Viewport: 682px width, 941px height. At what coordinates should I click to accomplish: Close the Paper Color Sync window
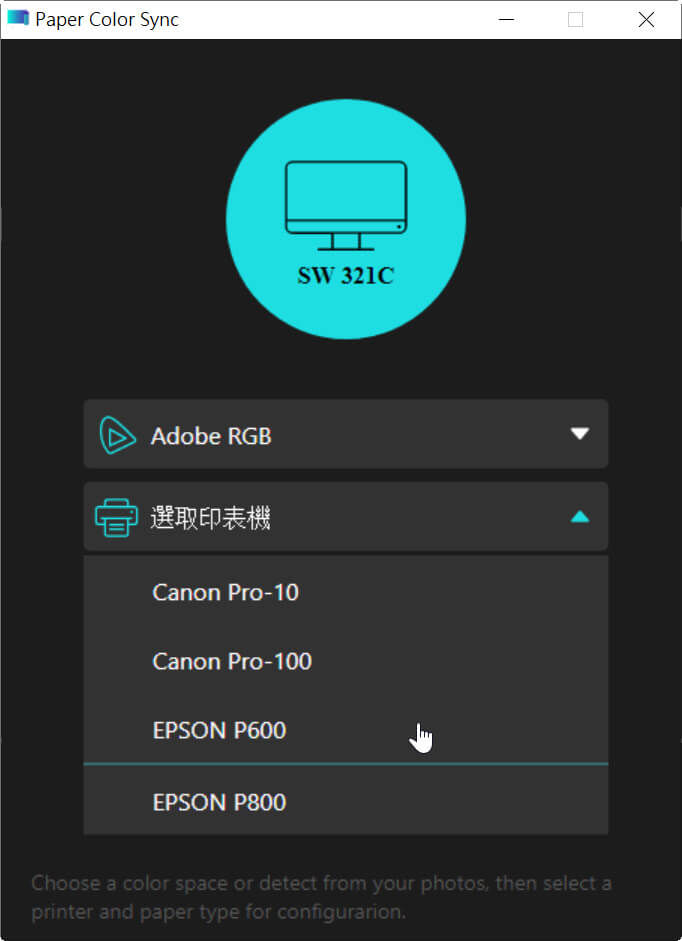click(646, 19)
